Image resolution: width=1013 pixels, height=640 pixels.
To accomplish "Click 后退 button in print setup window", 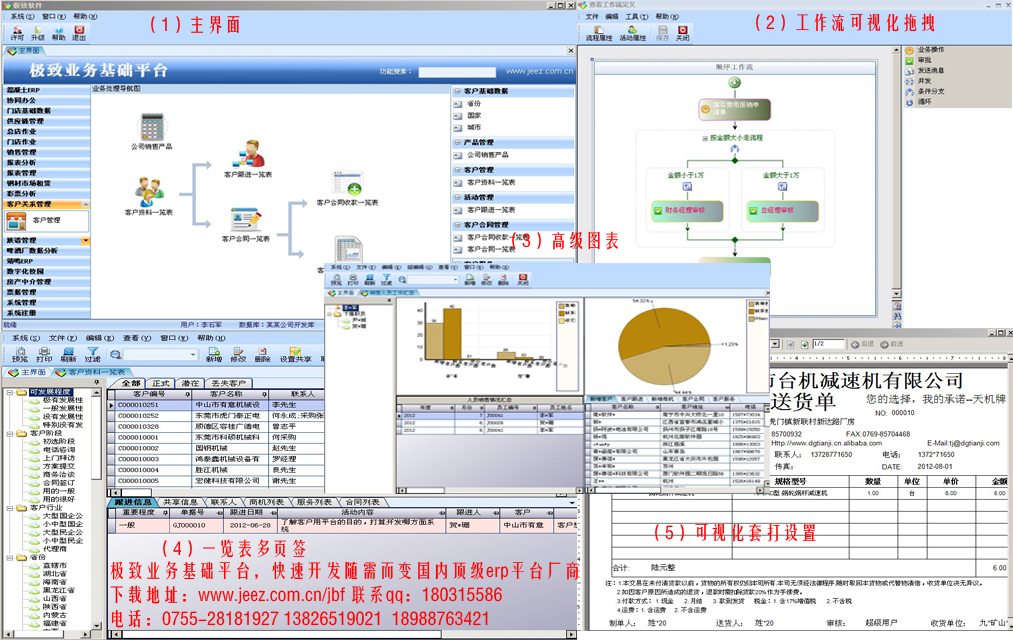I will point(862,344).
